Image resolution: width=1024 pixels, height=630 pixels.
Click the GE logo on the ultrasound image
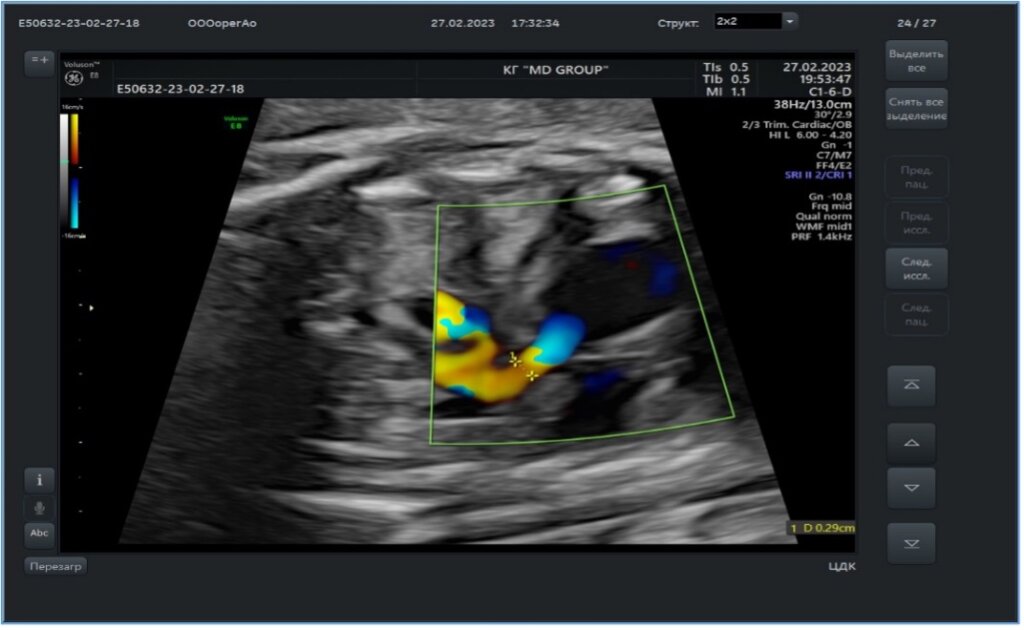(73, 78)
